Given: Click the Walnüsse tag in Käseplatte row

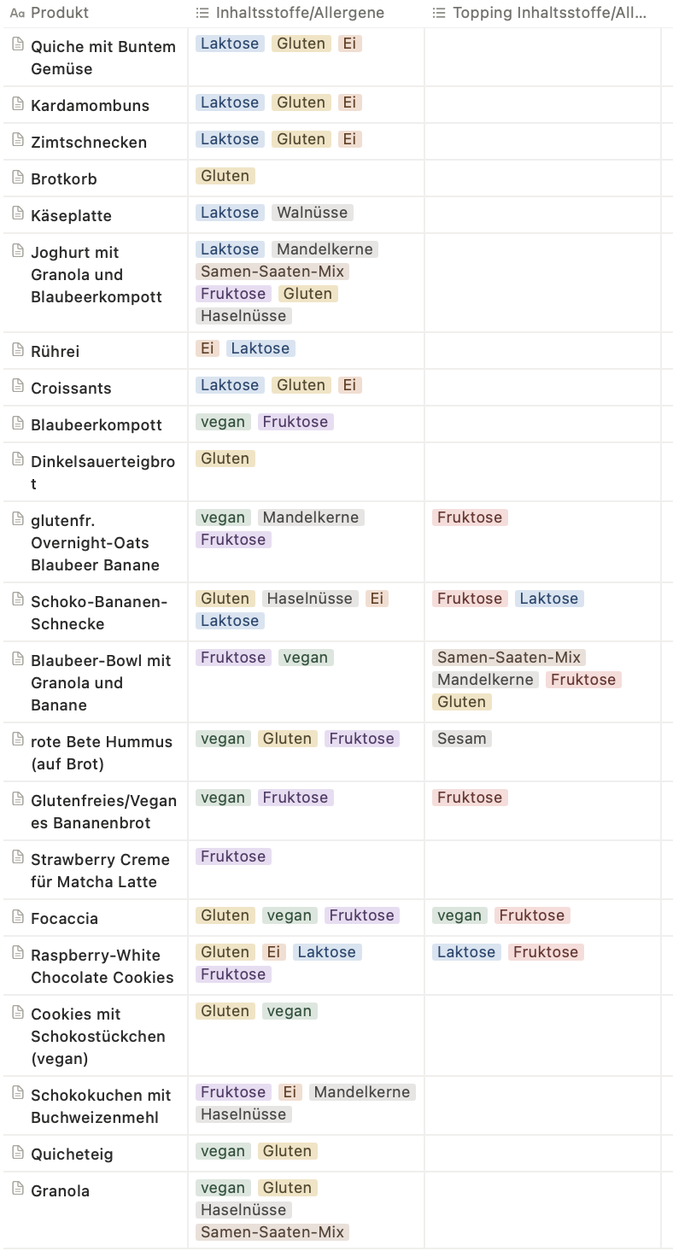Looking at the screenshot, I should [312, 212].
